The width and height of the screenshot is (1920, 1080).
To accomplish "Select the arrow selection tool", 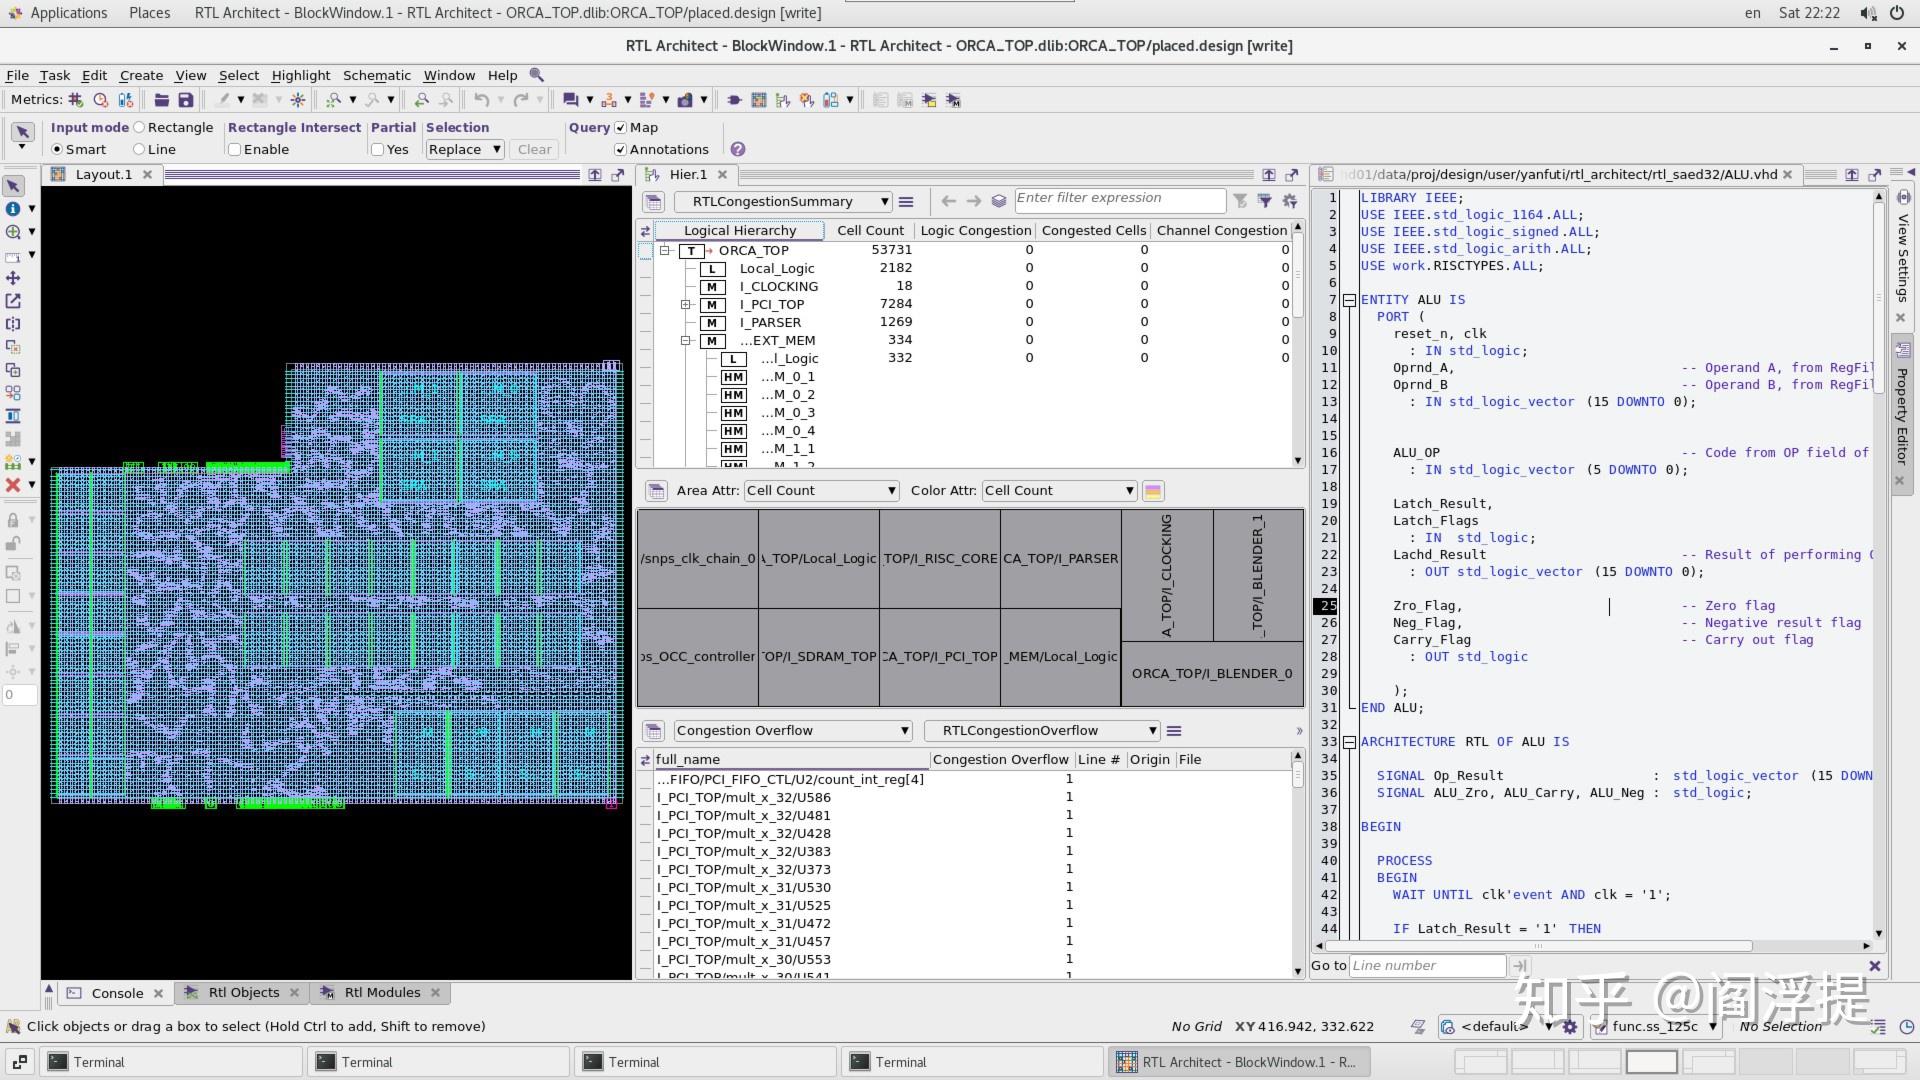I will [x=14, y=186].
